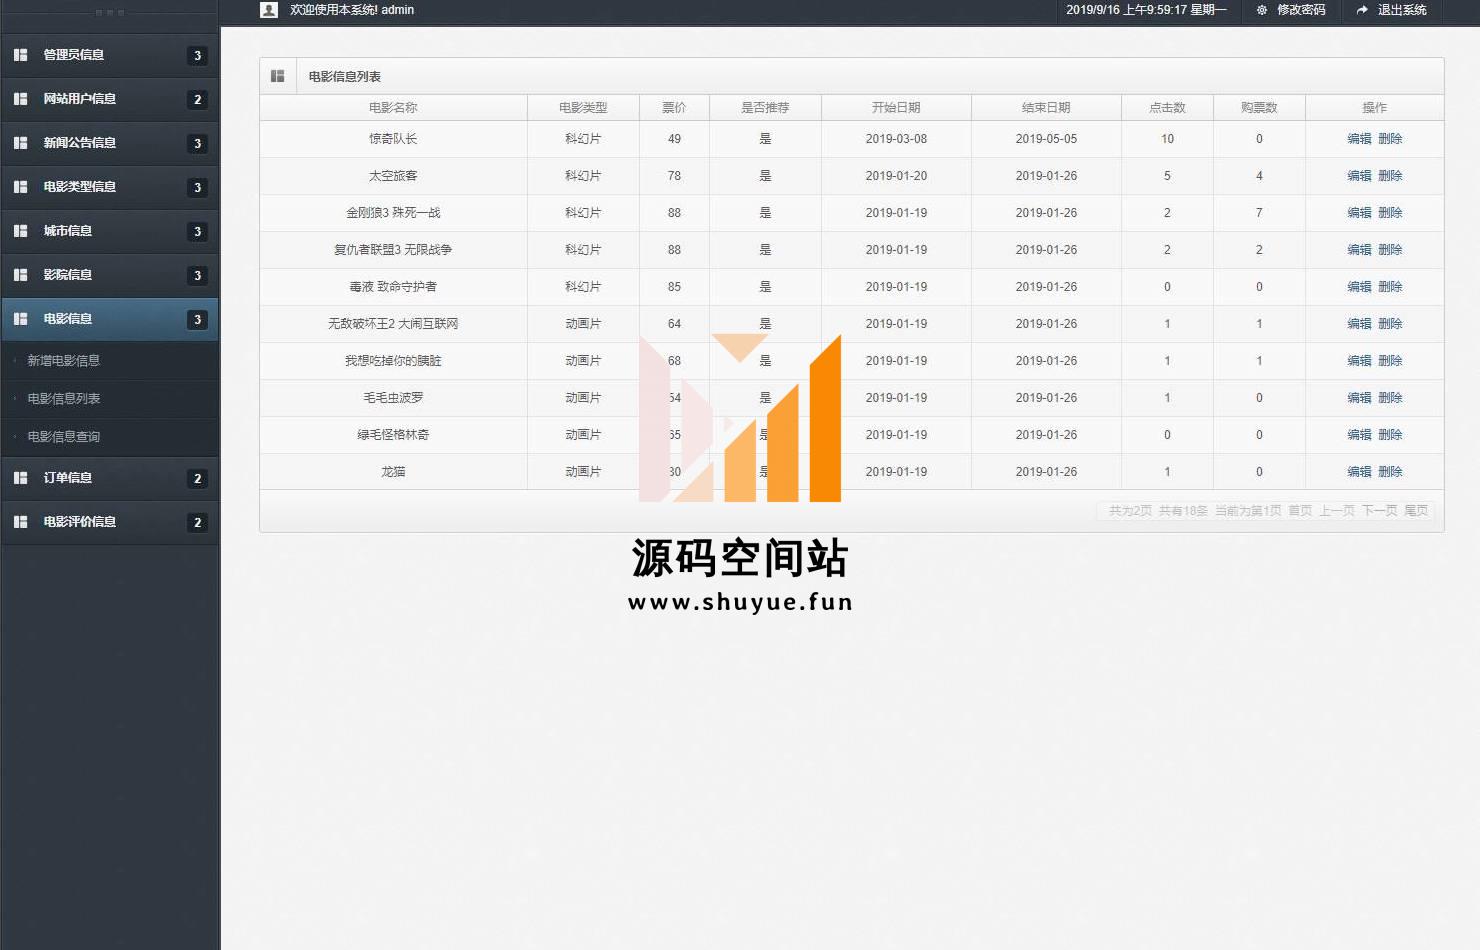Click the panel icon next to 电影信息列表
The height and width of the screenshot is (950, 1480).
point(278,76)
